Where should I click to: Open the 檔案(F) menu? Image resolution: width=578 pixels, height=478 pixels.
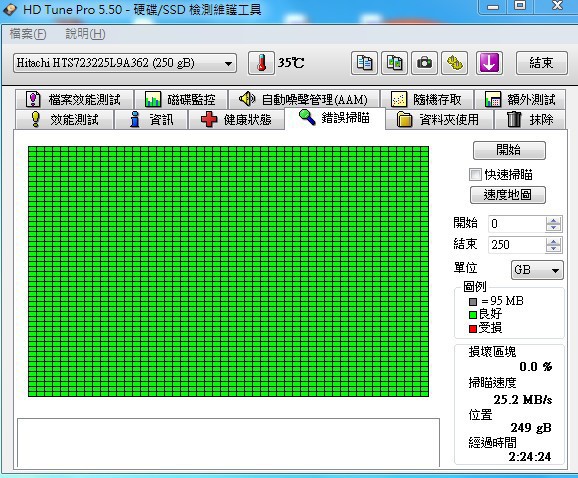[28, 34]
